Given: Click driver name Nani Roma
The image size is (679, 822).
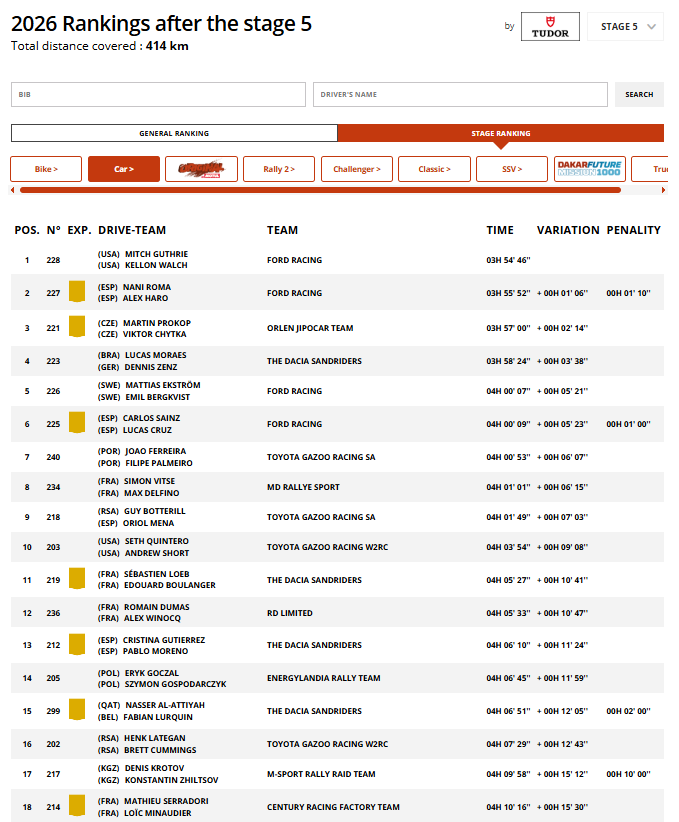Looking at the screenshot, I should tap(147, 287).
